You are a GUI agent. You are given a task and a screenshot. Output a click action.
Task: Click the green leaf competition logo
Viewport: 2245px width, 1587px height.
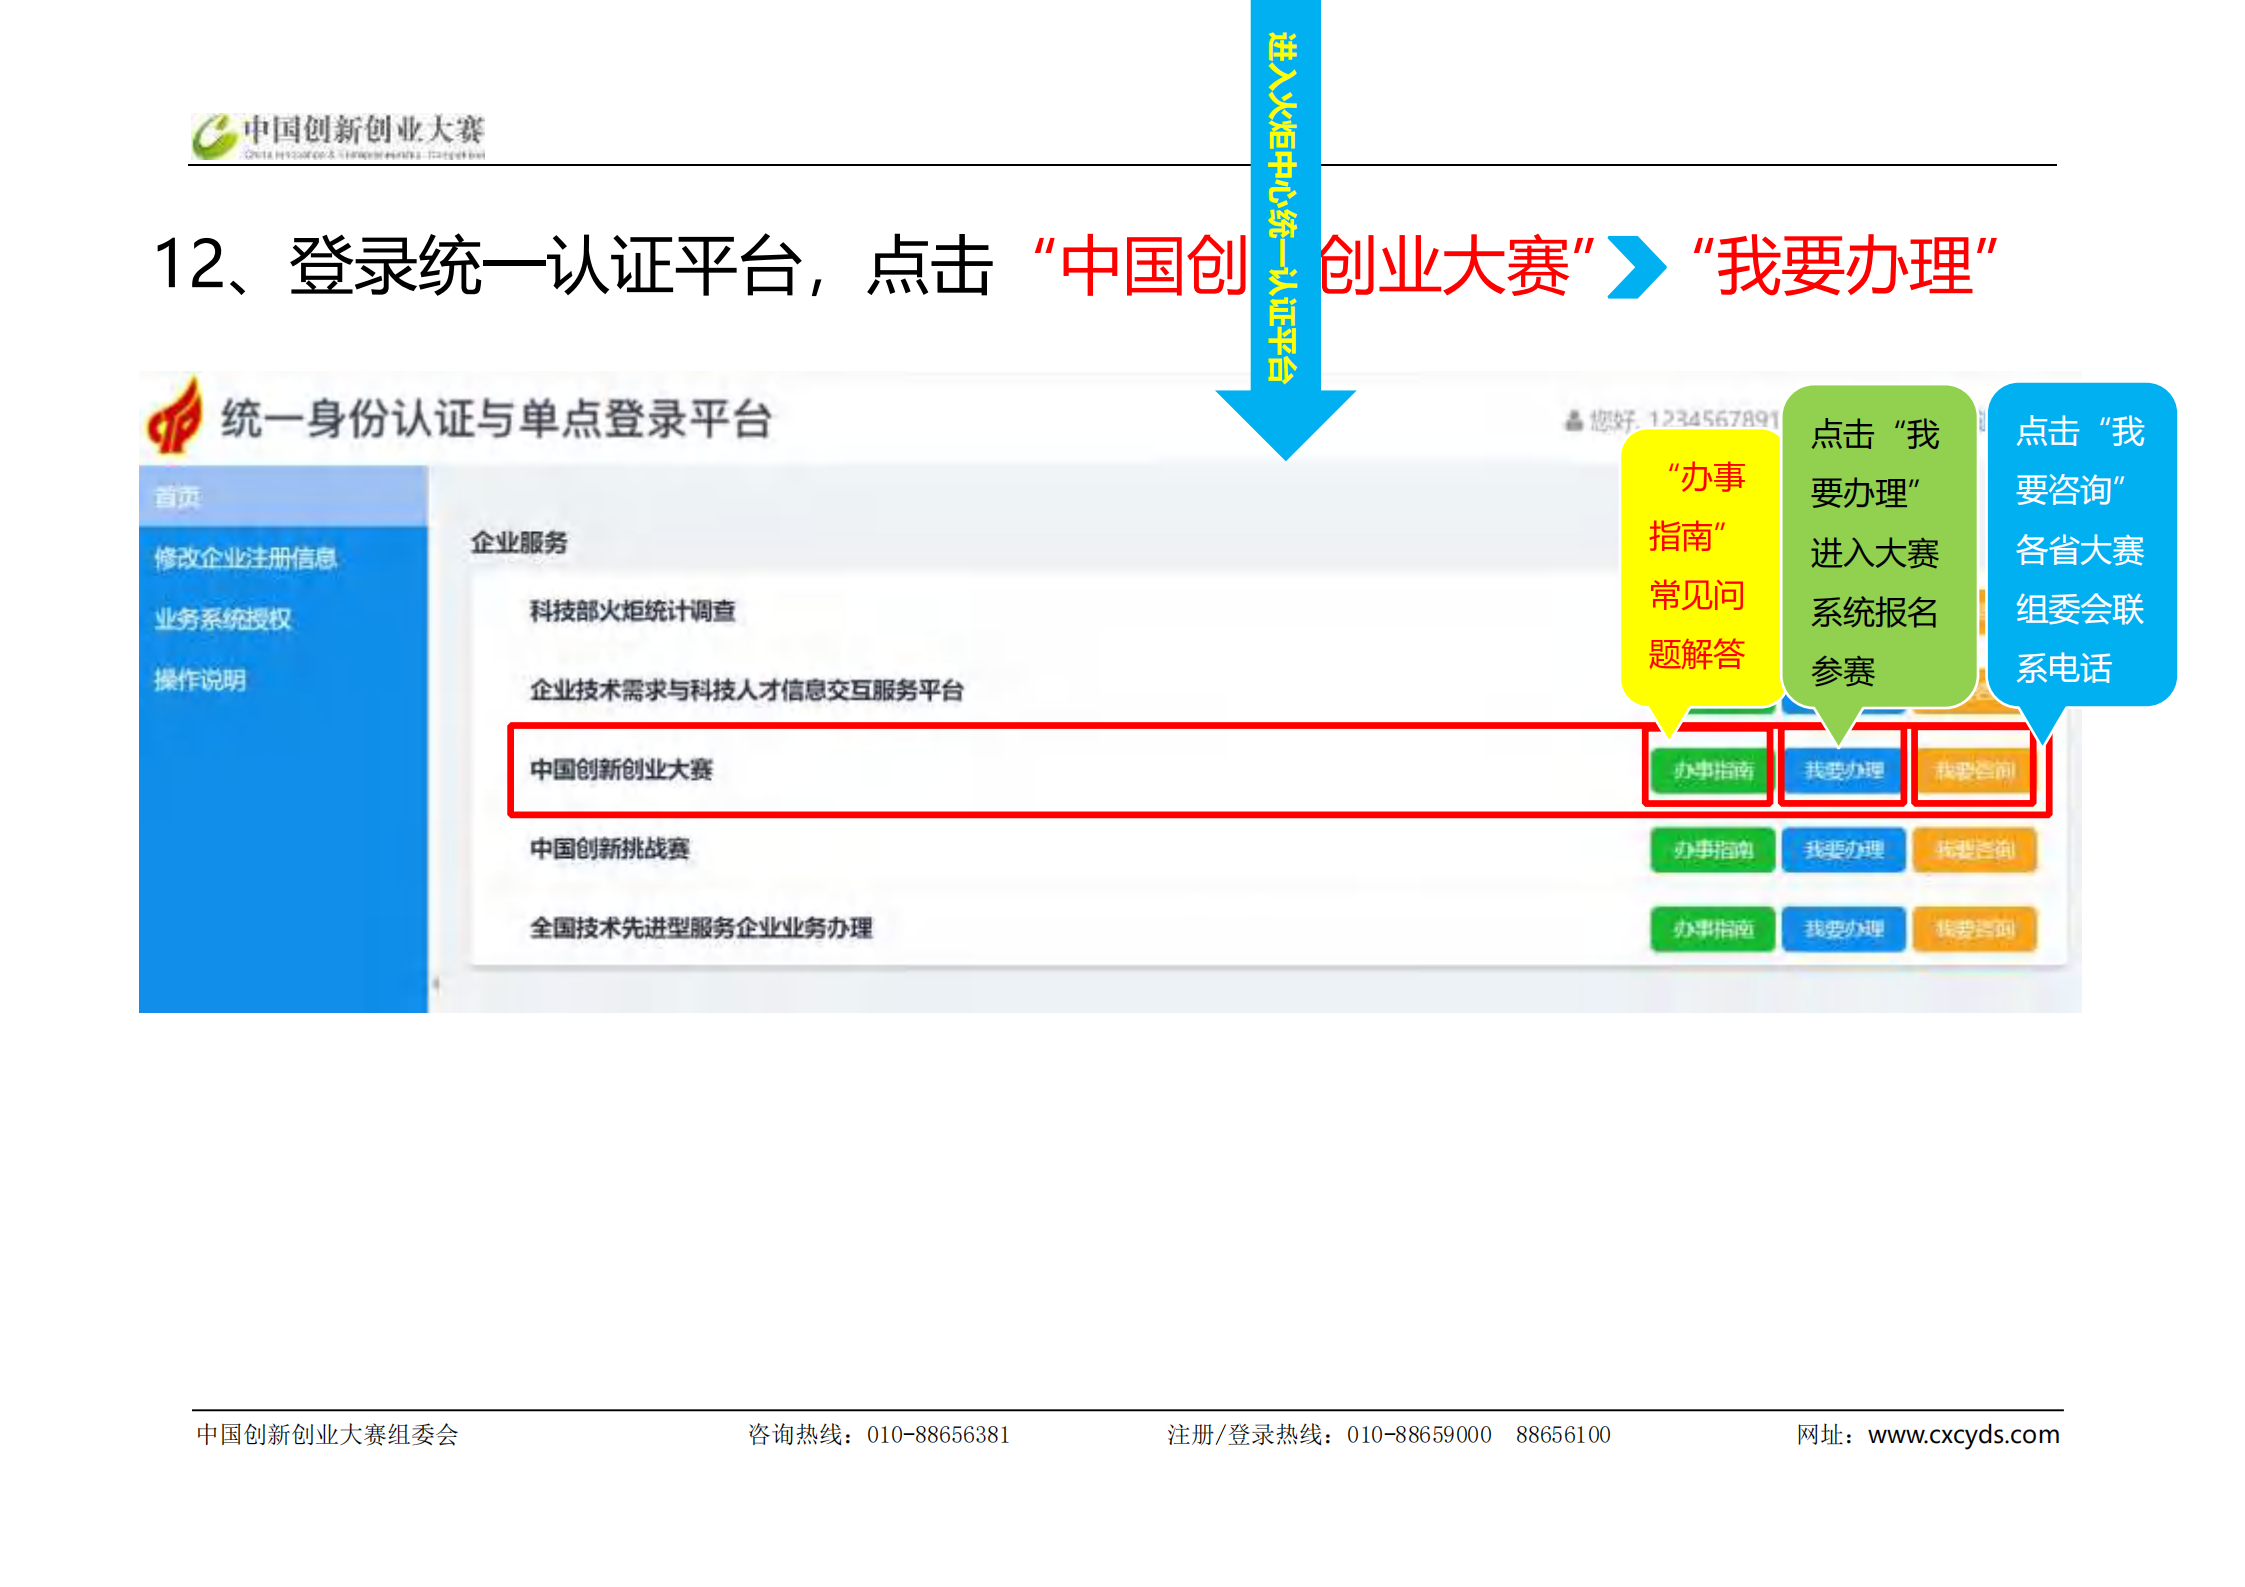[214, 136]
